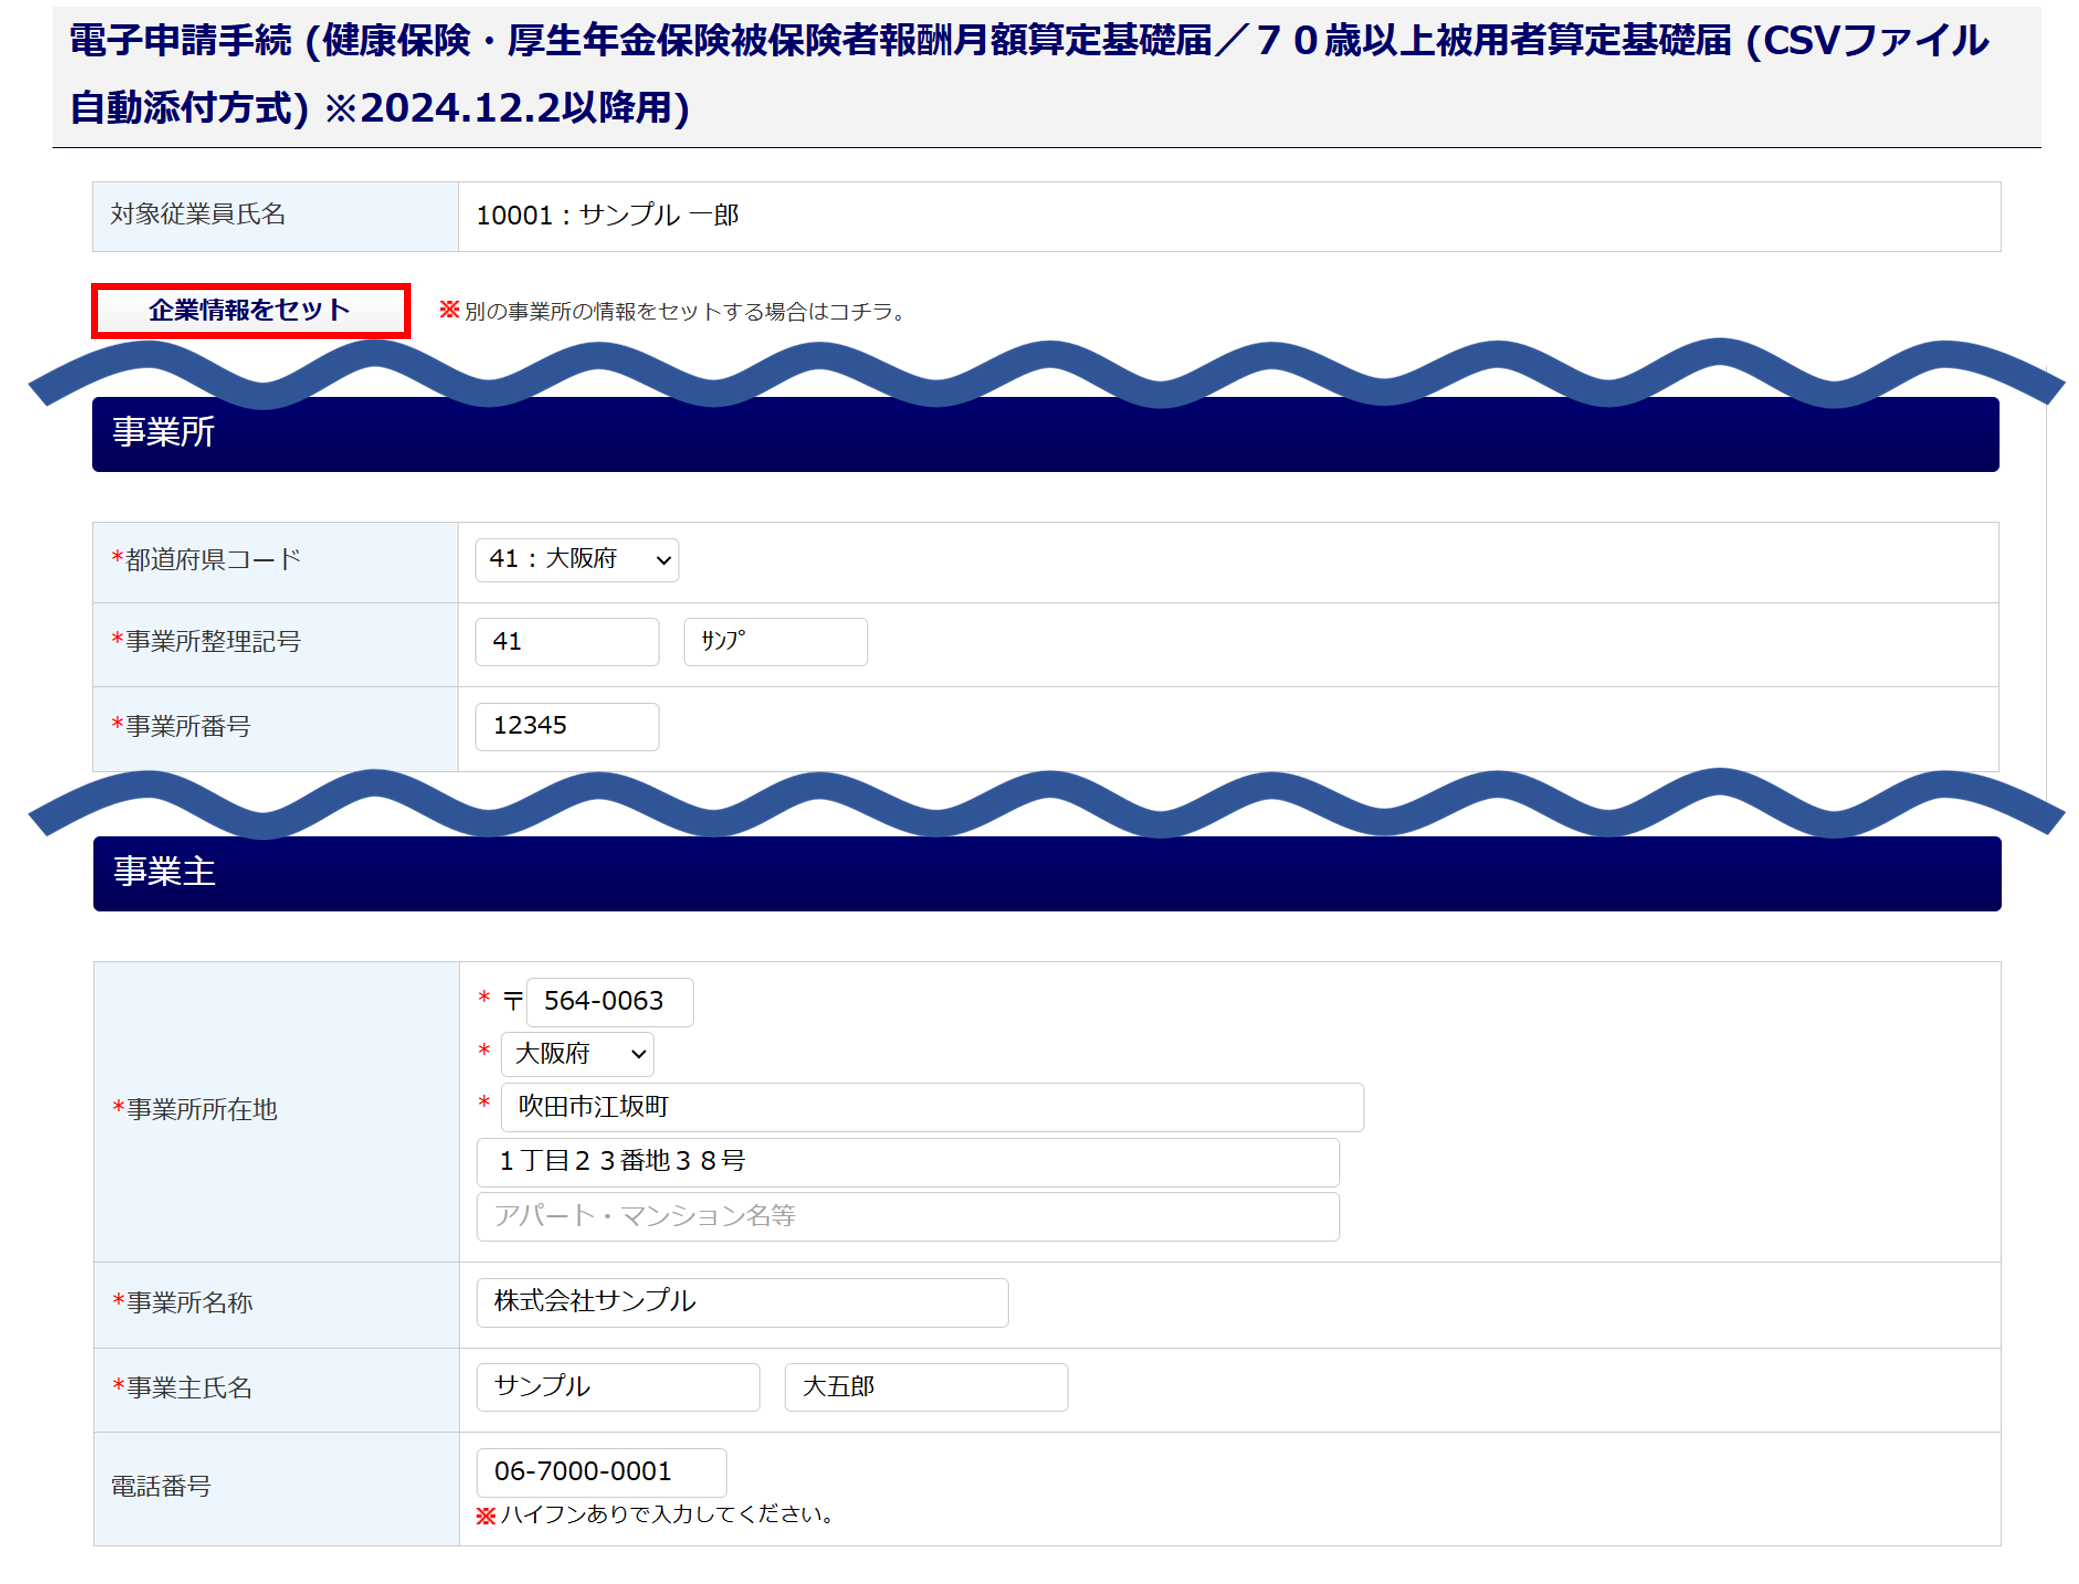Click the 事業所整理記号 field containing ｻﾝﾌﾟ
This screenshot has width=2079, height=1584.
pos(775,642)
